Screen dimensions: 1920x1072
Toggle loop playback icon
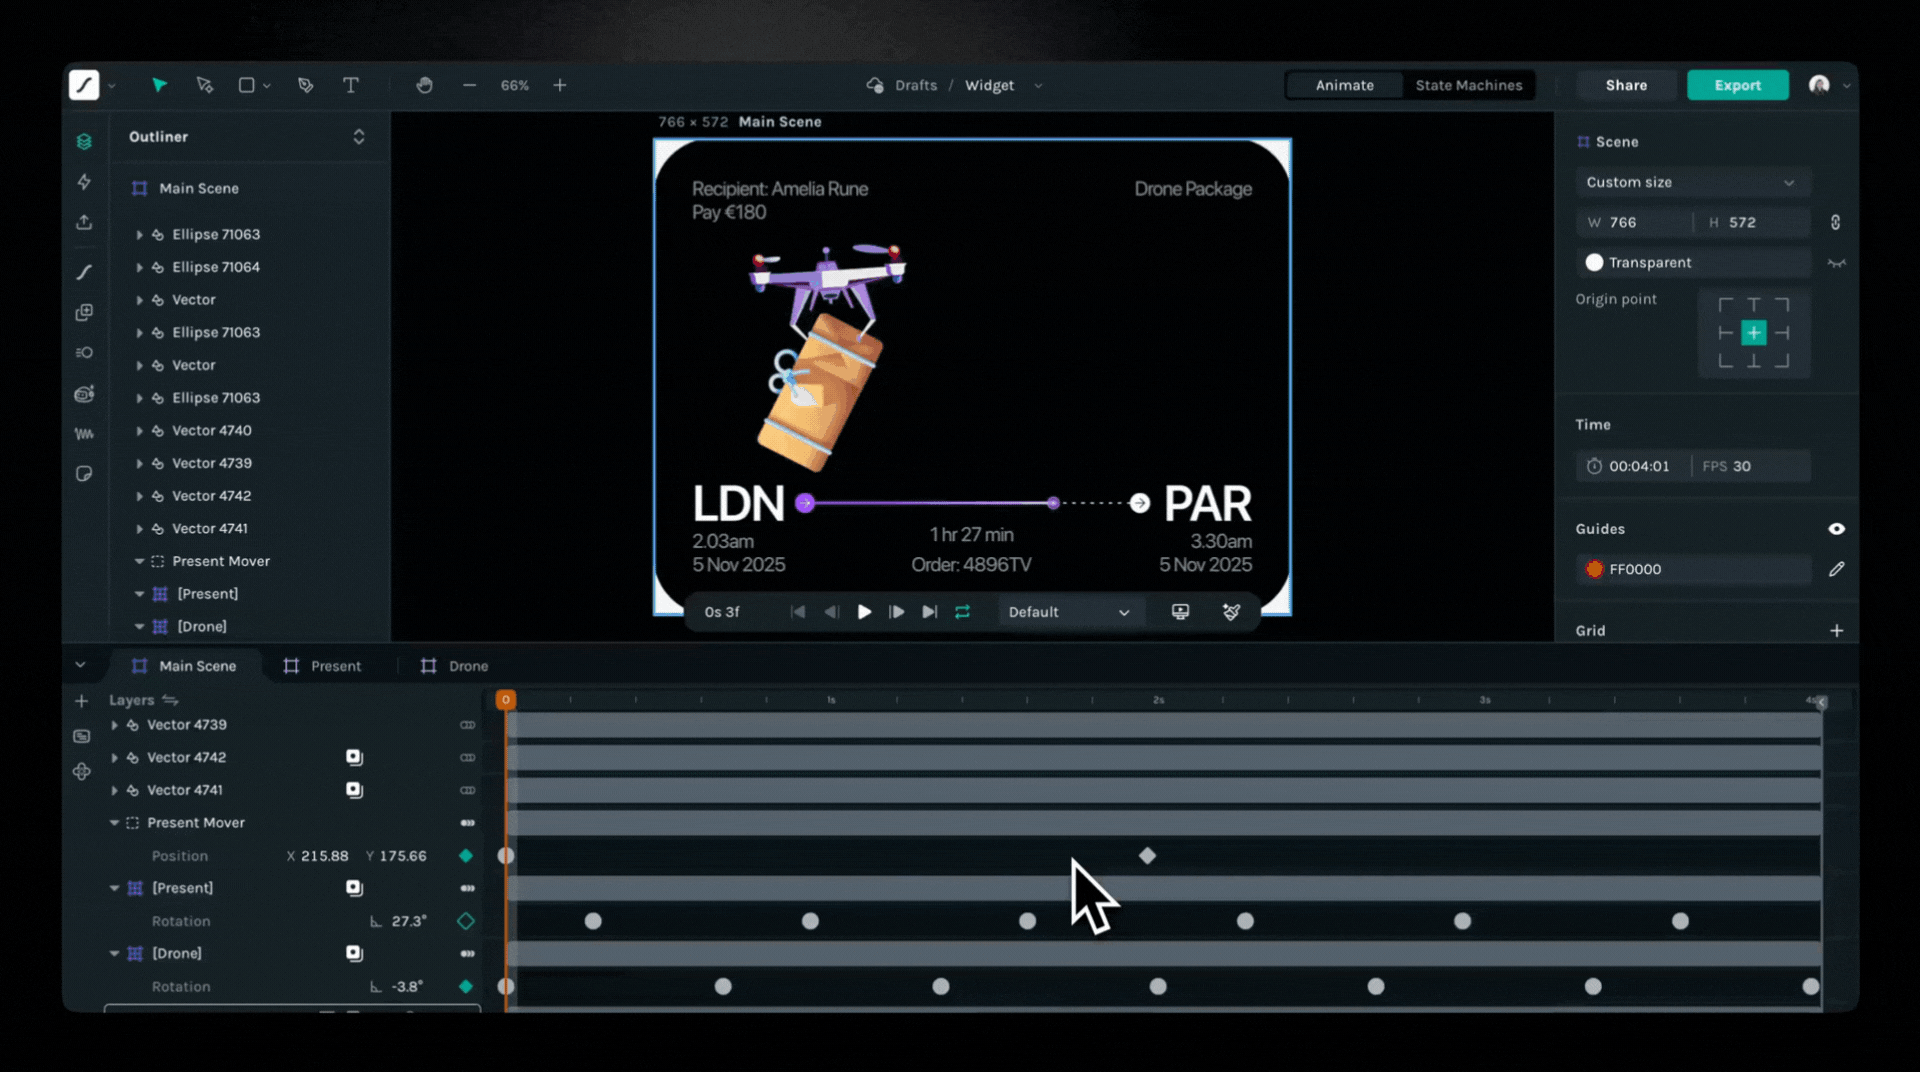[962, 612]
